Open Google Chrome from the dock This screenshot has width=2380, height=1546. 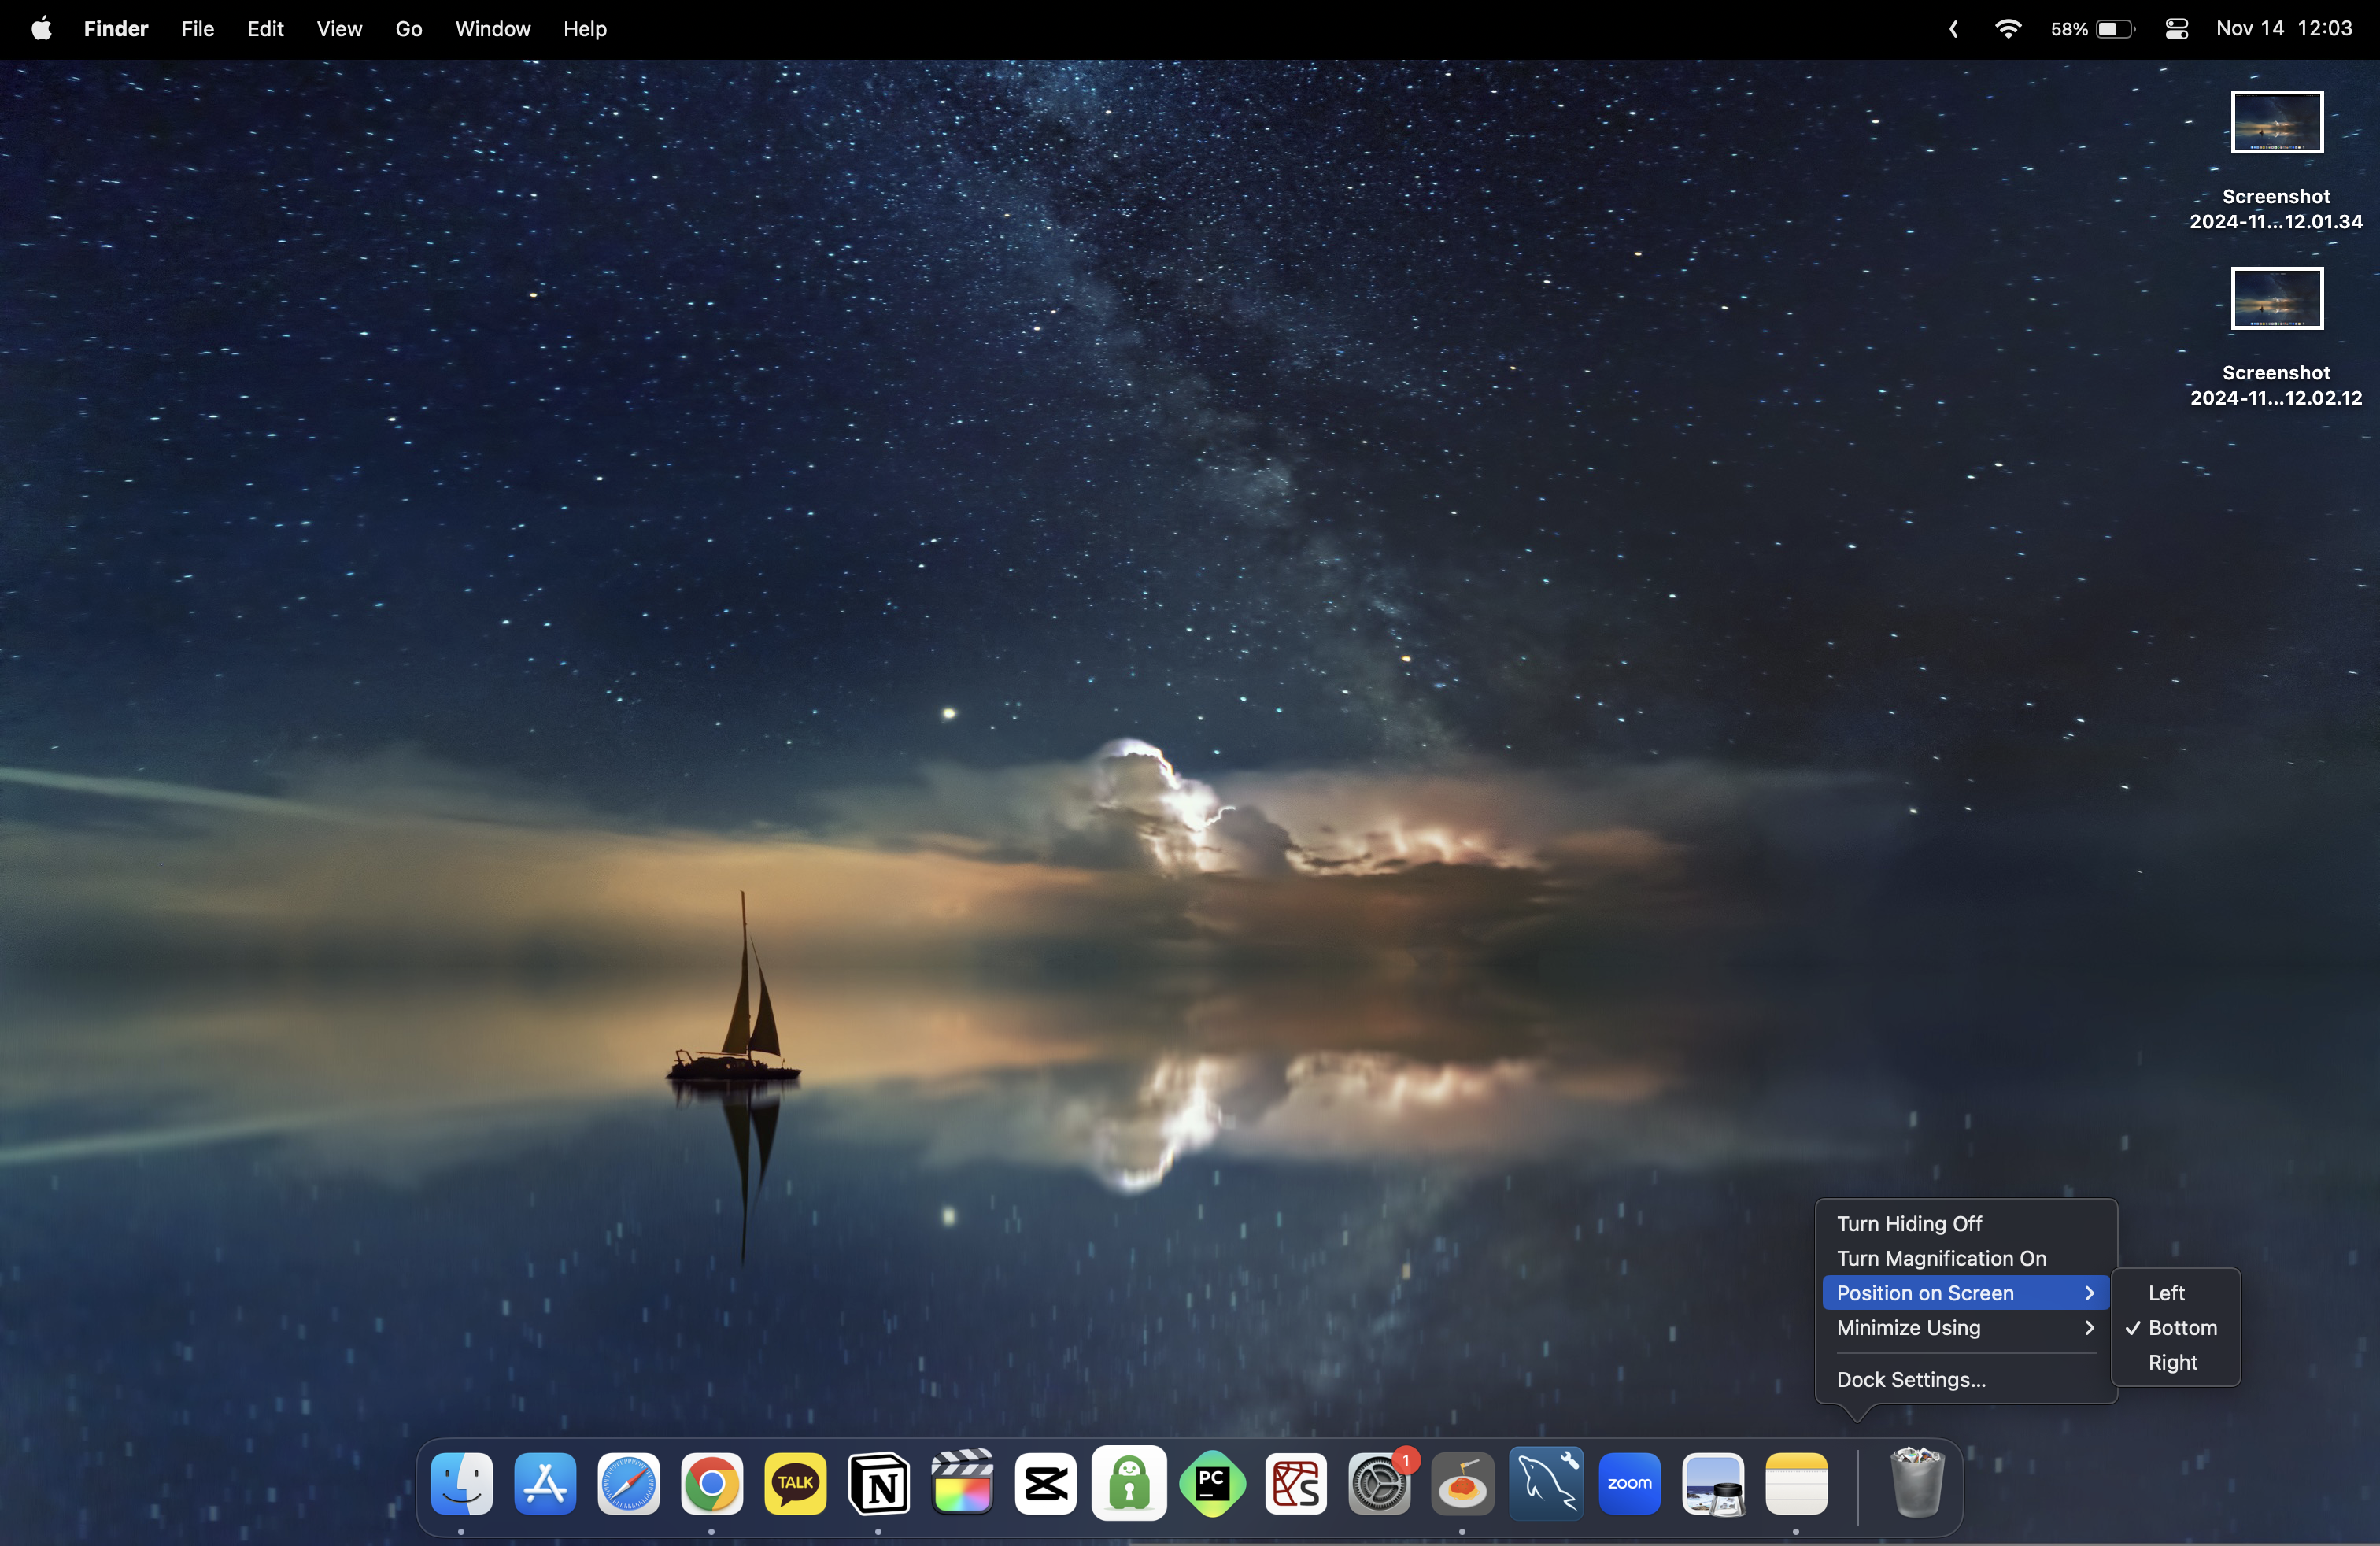[711, 1484]
